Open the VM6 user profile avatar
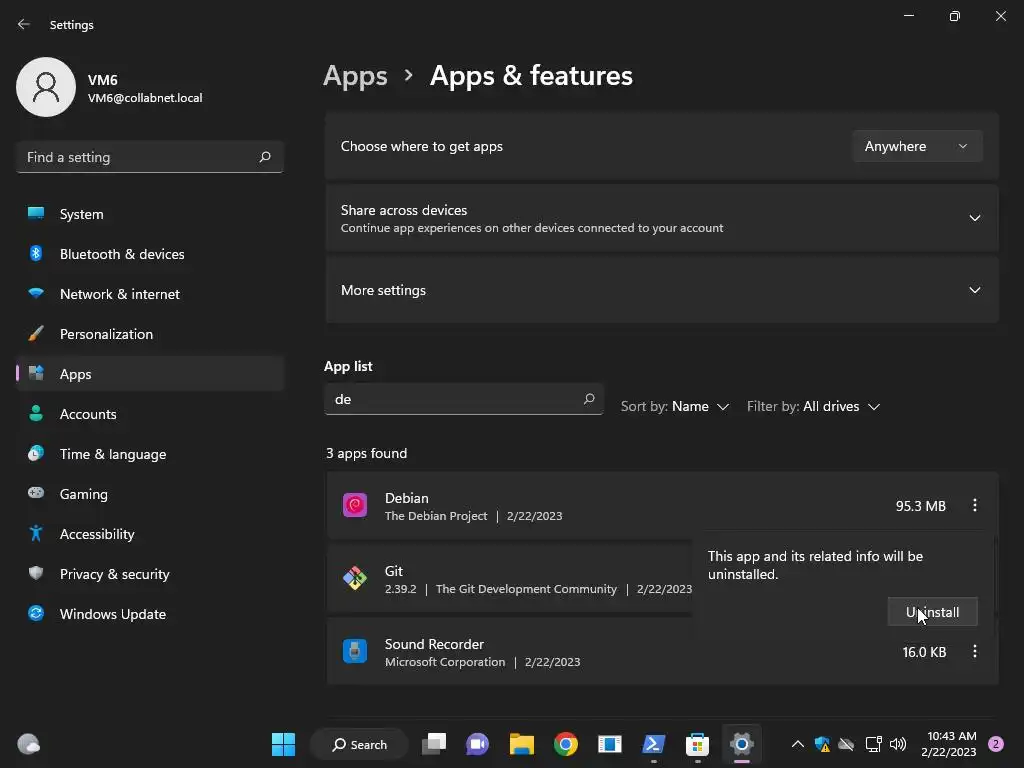 pos(46,87)
